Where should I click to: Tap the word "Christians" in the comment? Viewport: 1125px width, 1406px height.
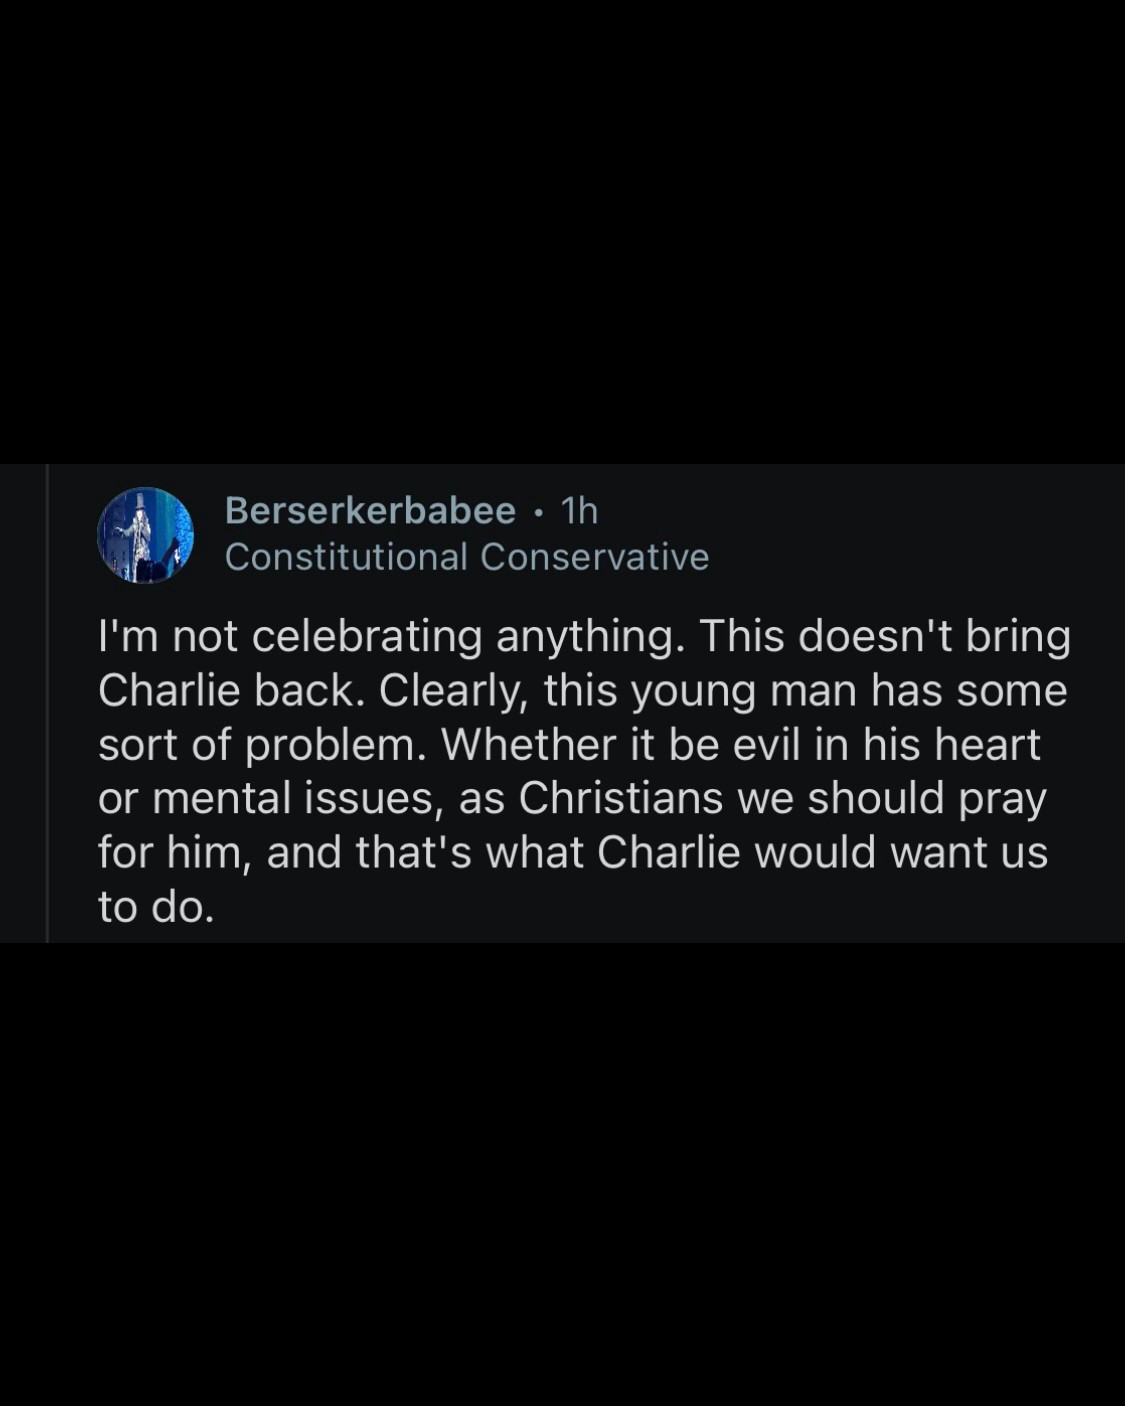[621, 798]
